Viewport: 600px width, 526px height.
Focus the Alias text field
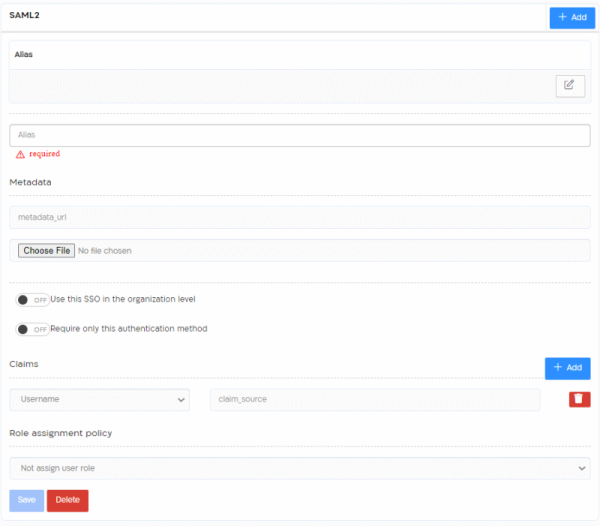tap(299, 134)
